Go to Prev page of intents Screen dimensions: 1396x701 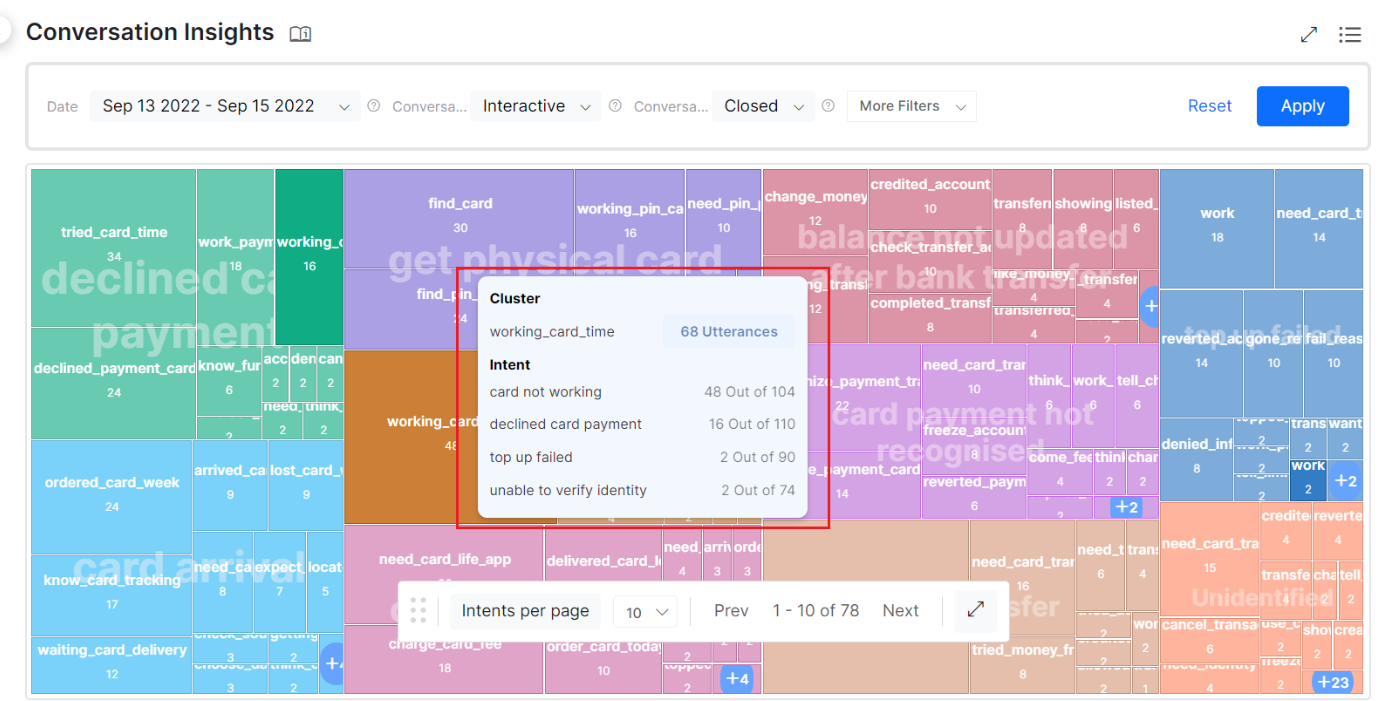tap(731, 611)
